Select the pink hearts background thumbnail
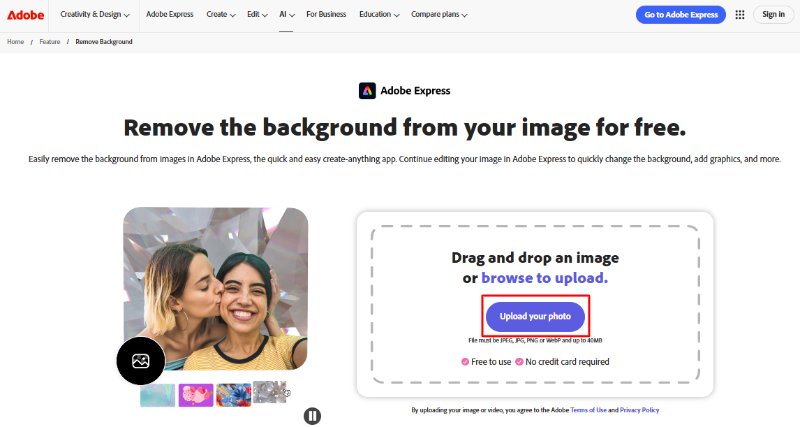This screenshot has width=800, height=427. pos(196,395)
